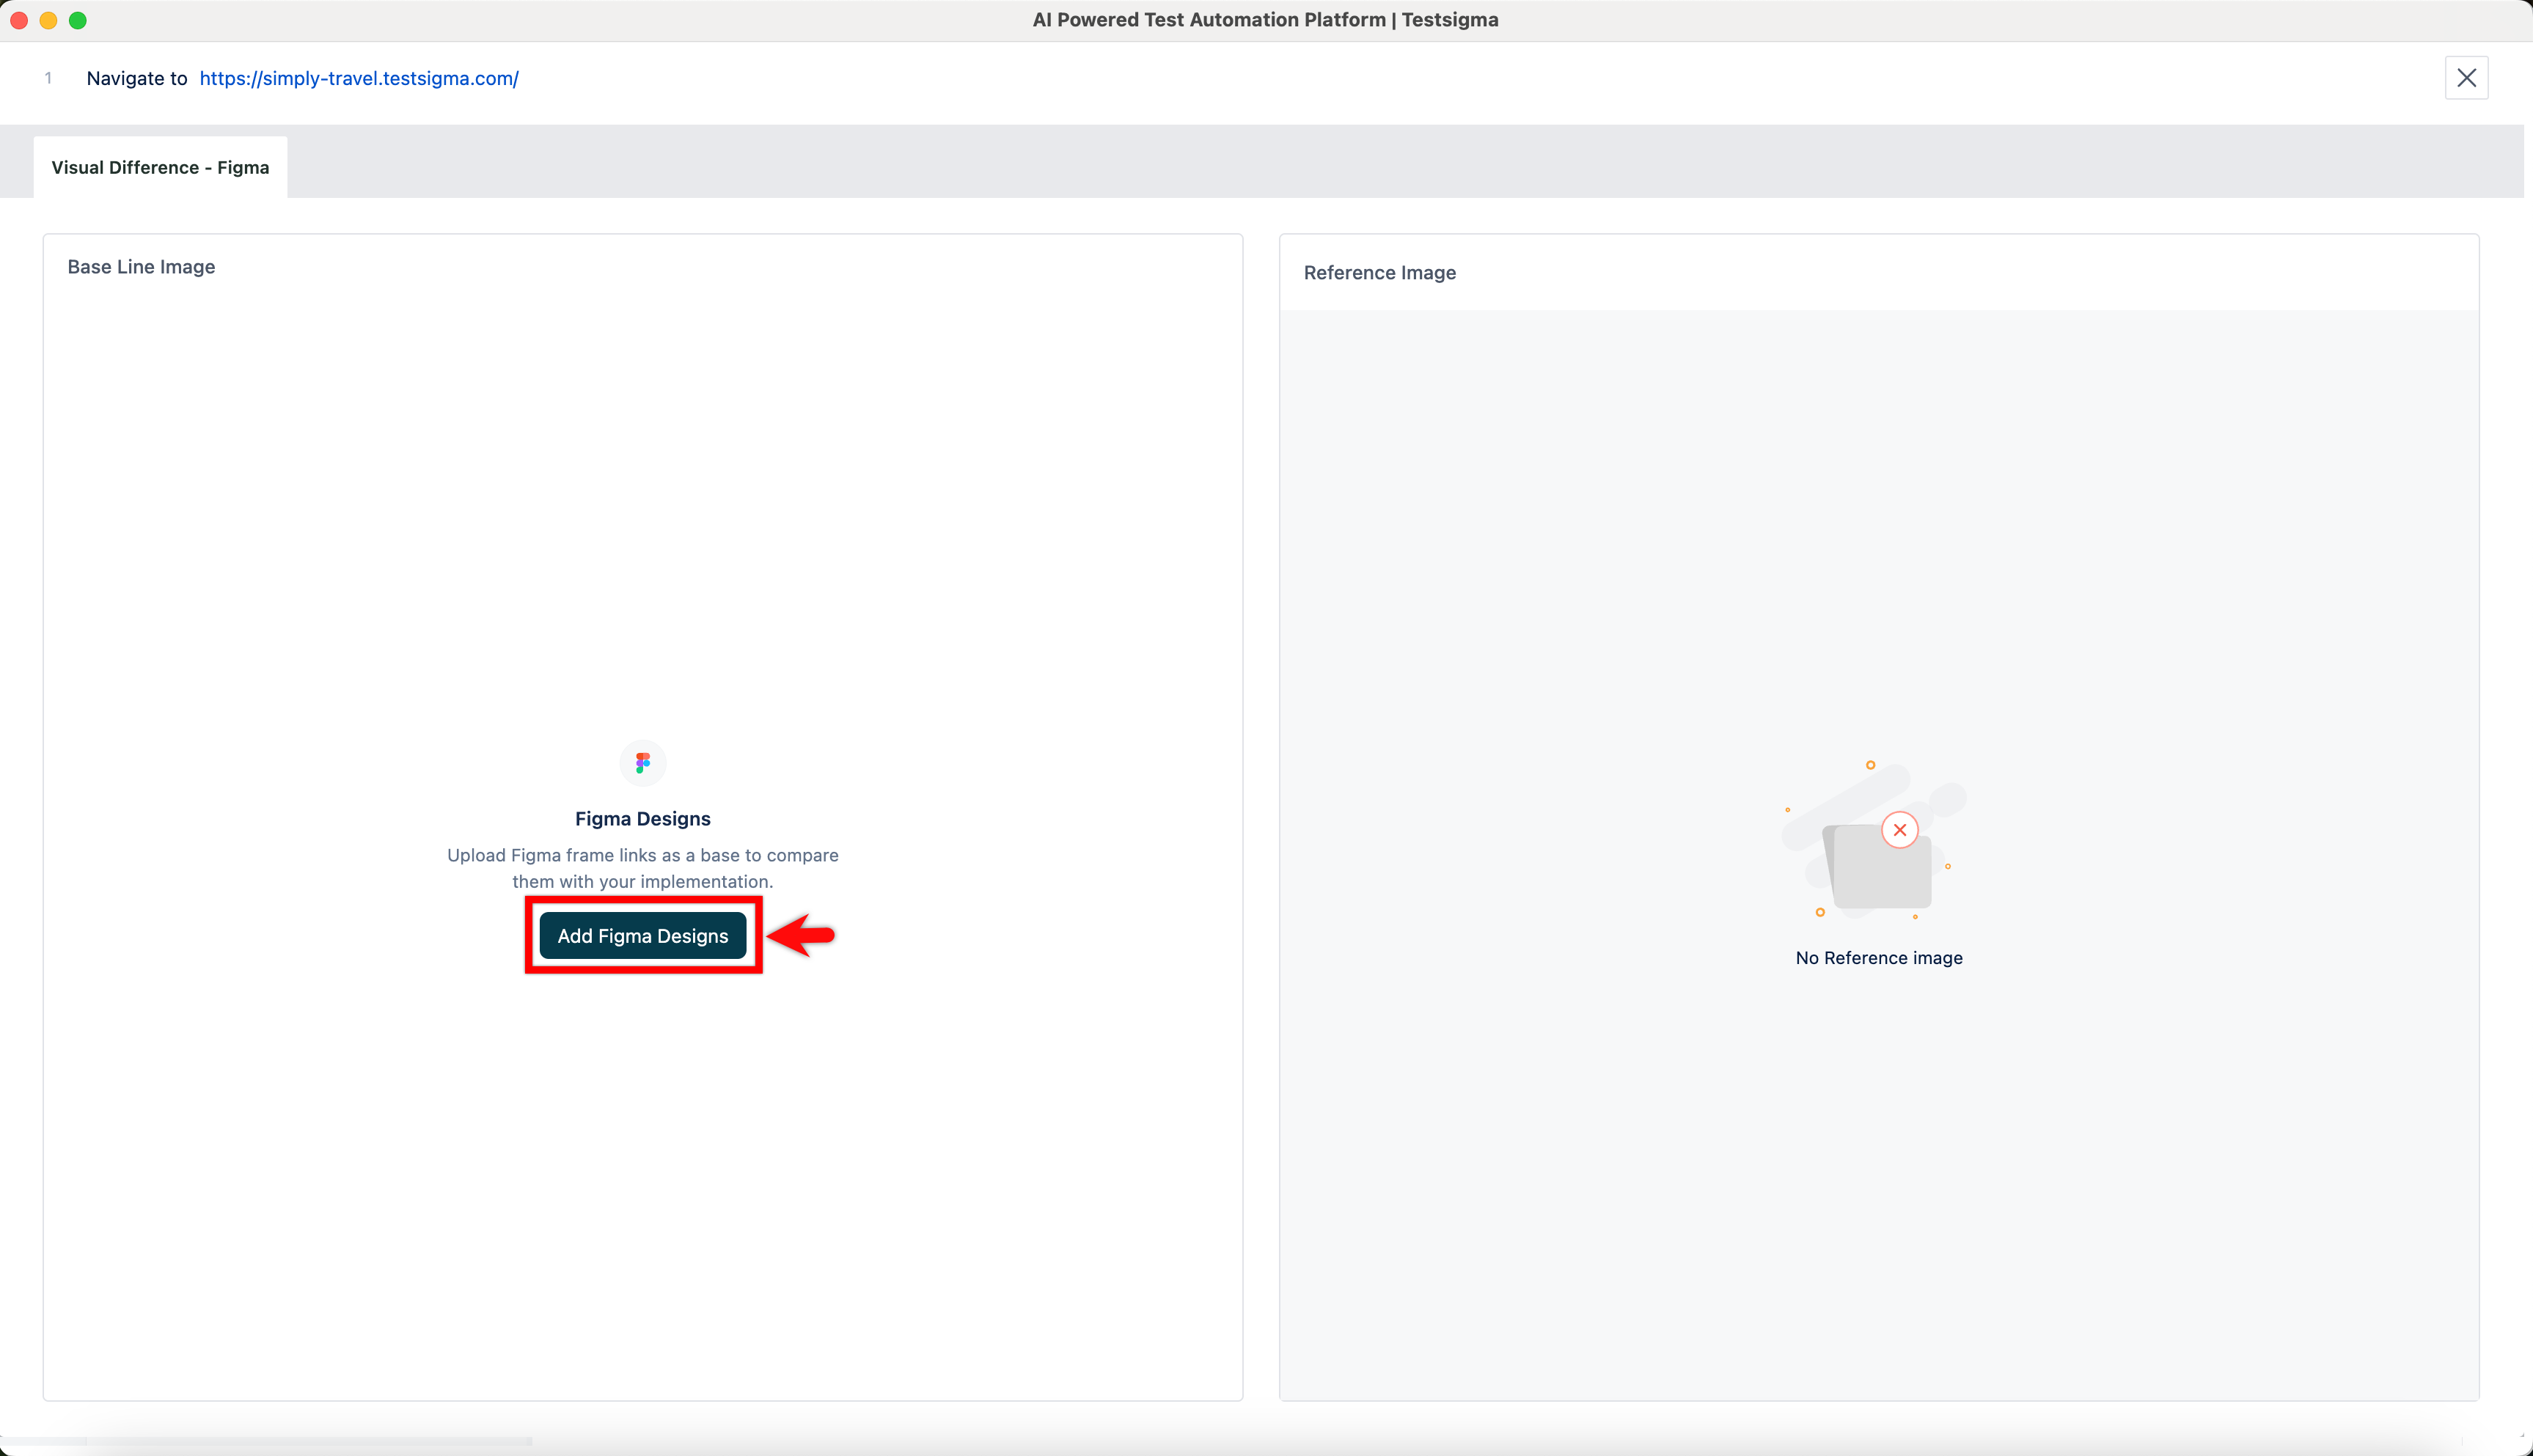Click the Upload Figma frame links description
2533x1456 pixels.
coord(642,868)
